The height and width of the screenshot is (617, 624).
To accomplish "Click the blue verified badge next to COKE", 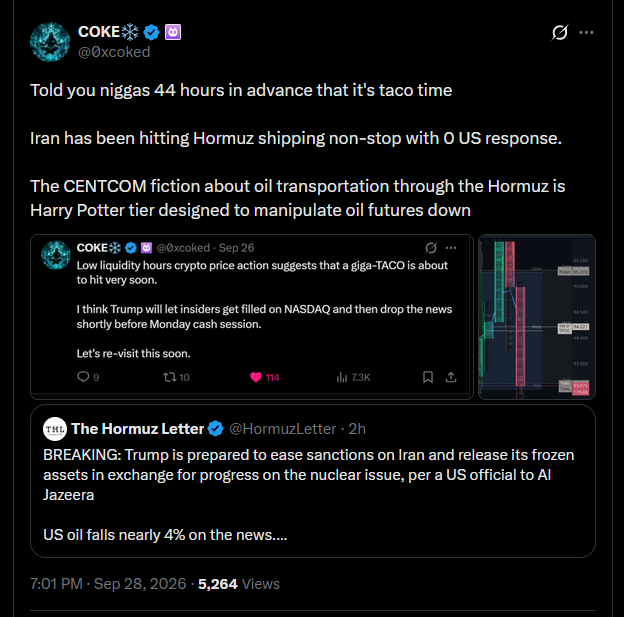I will pyautogui.click(x=151, y=32).
